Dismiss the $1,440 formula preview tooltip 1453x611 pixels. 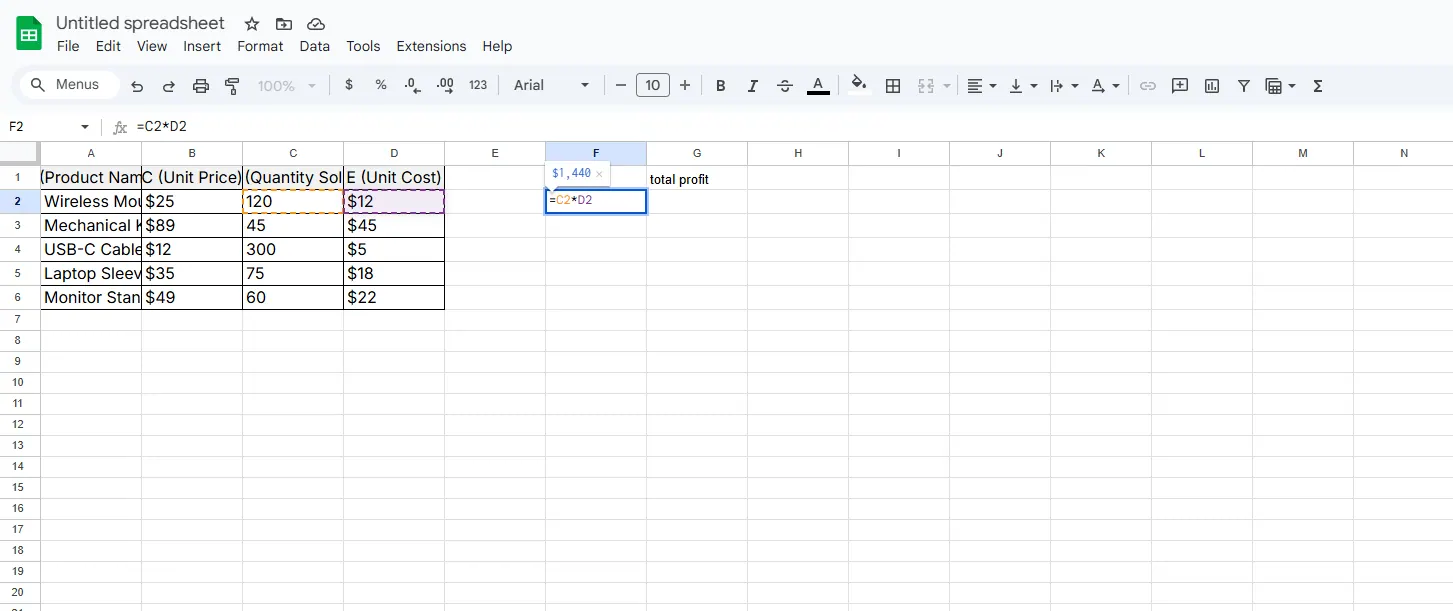coord(599,174)
